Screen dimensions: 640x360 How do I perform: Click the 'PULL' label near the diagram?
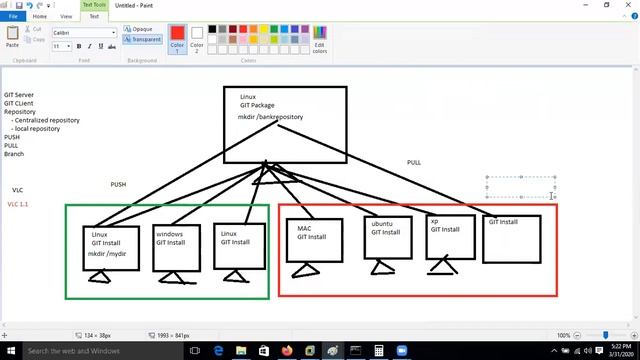414,162
